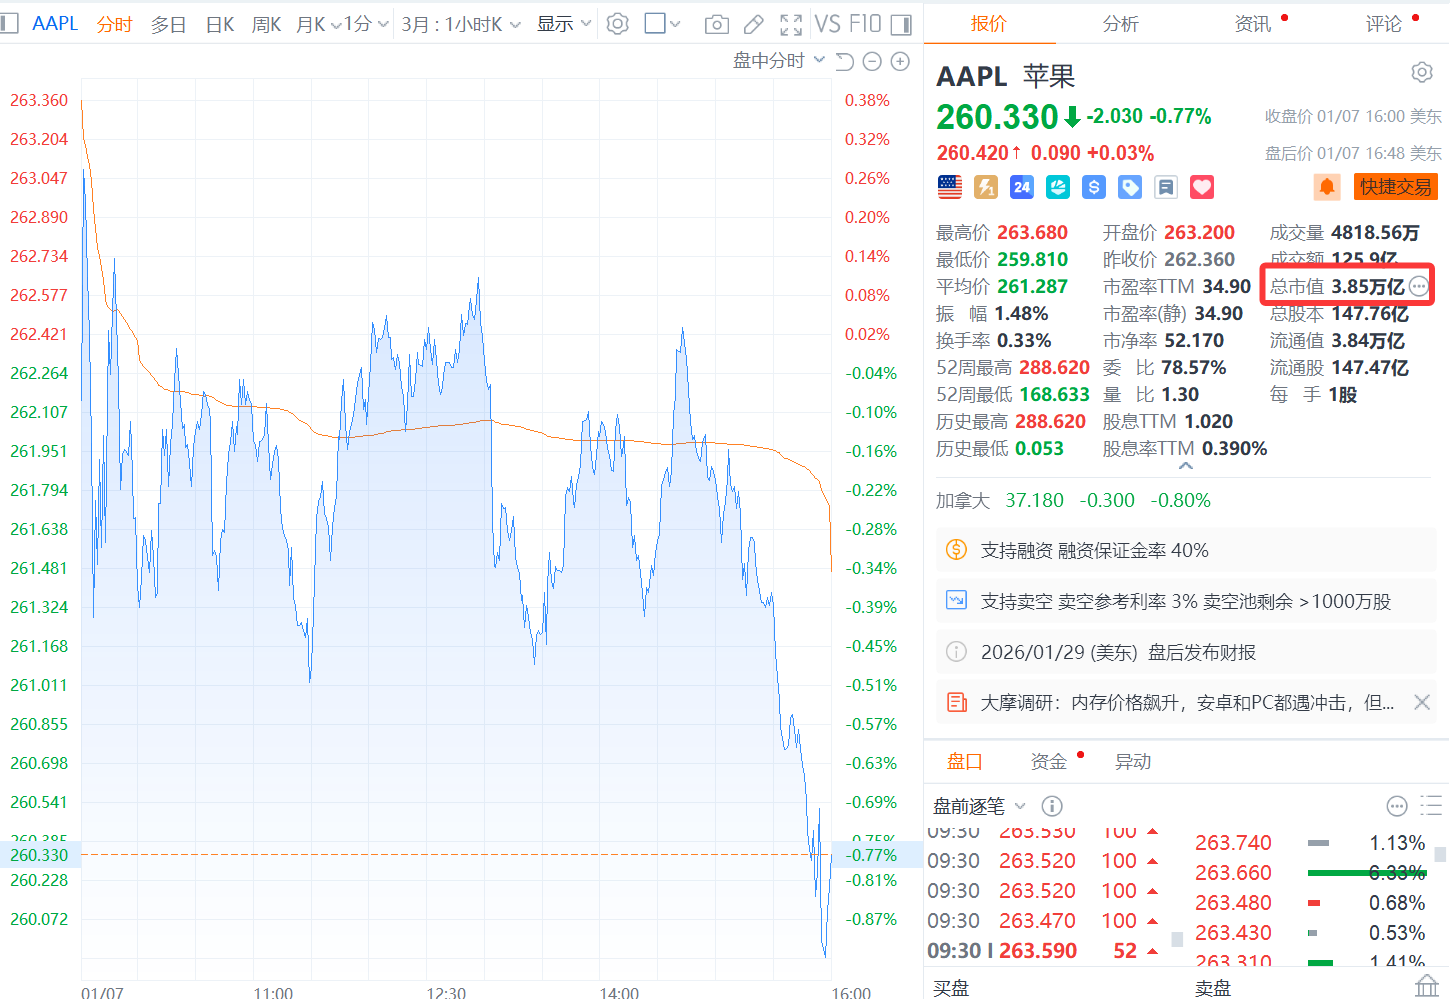This screenshot has width=1450, height=999.
Task: Toggle the right side panel
Action: pyautogui.click(x=901, y=24)
